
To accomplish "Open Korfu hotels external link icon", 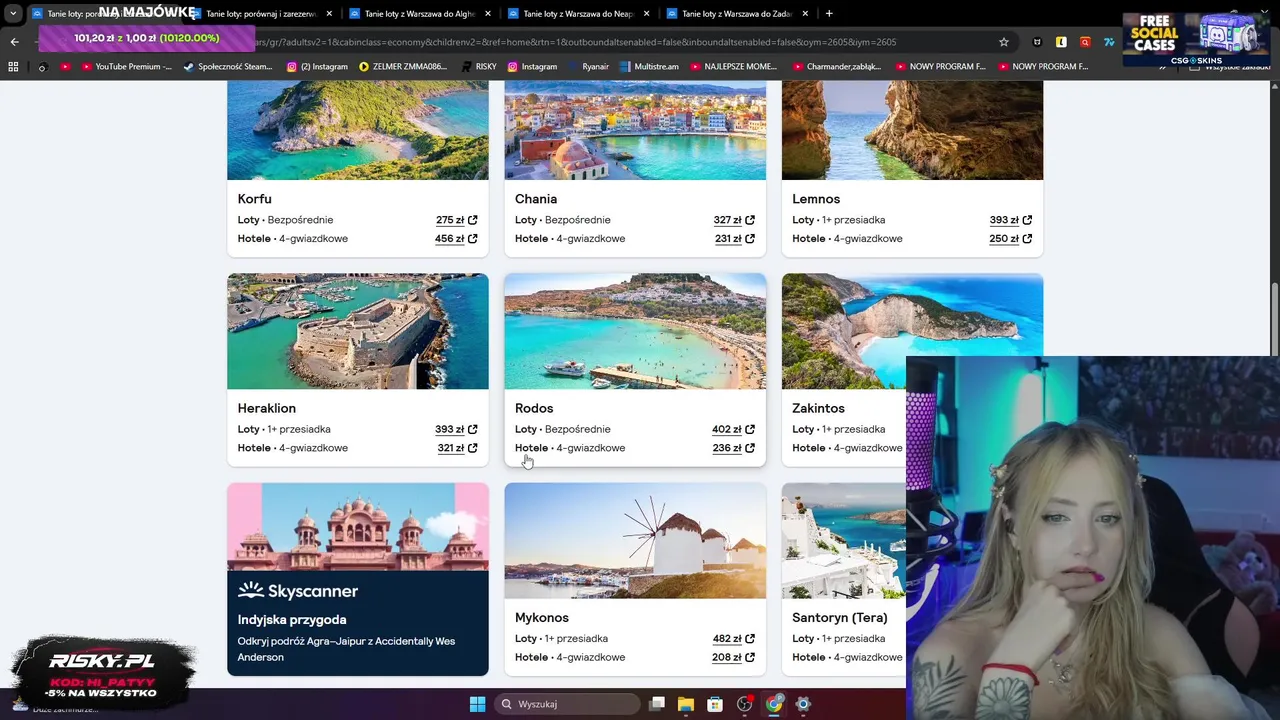I will 473,239.
